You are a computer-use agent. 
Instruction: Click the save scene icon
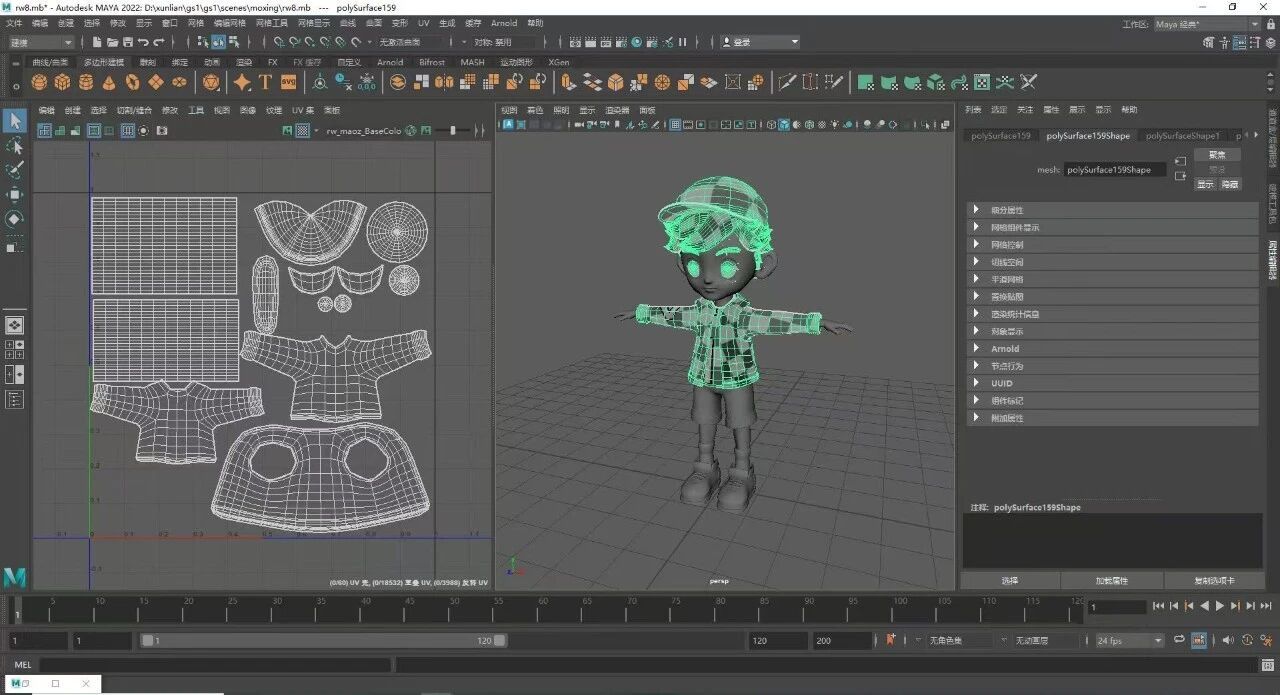127,42
